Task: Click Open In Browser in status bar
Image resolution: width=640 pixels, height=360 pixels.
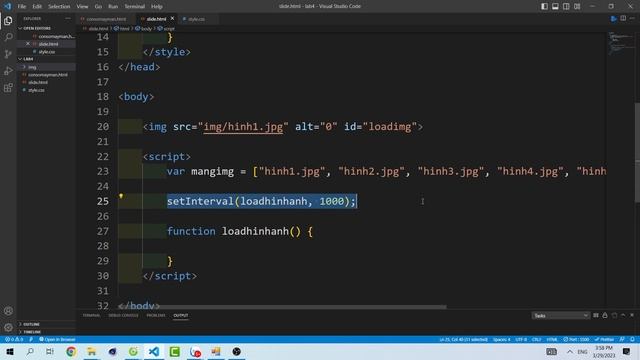Action: click(x=57, y=340)
